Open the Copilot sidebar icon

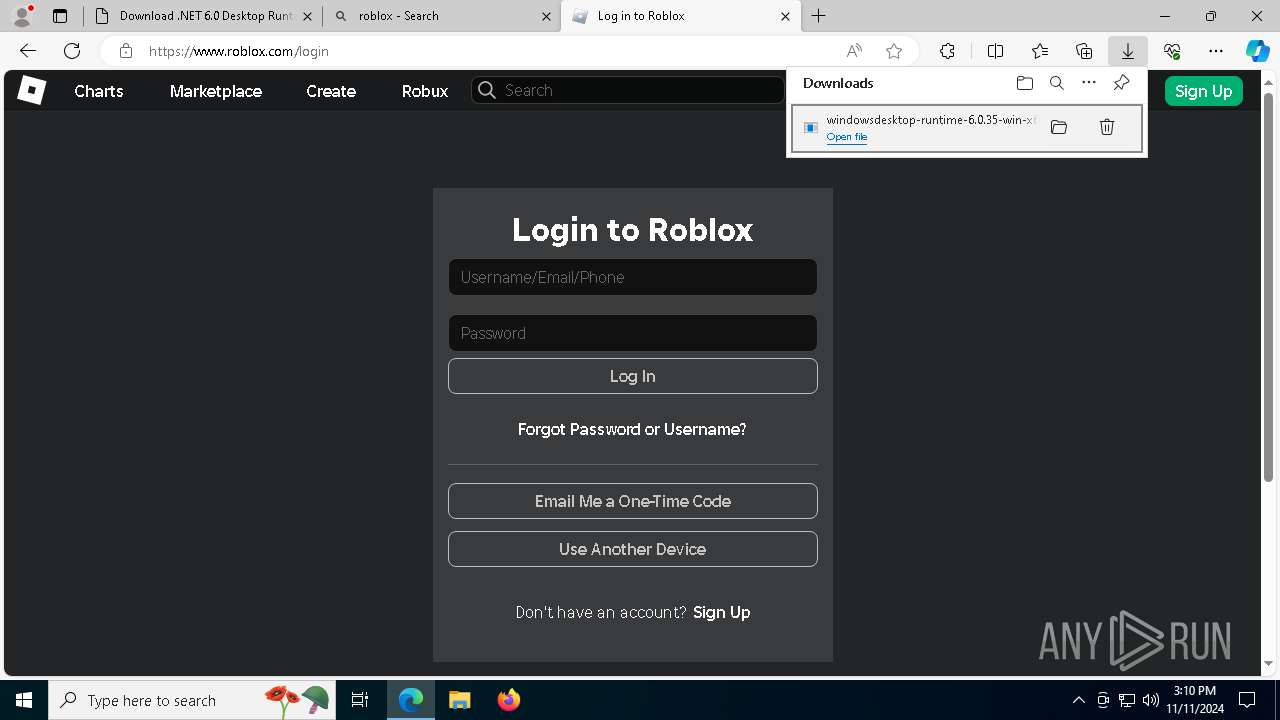(1257, 51)
